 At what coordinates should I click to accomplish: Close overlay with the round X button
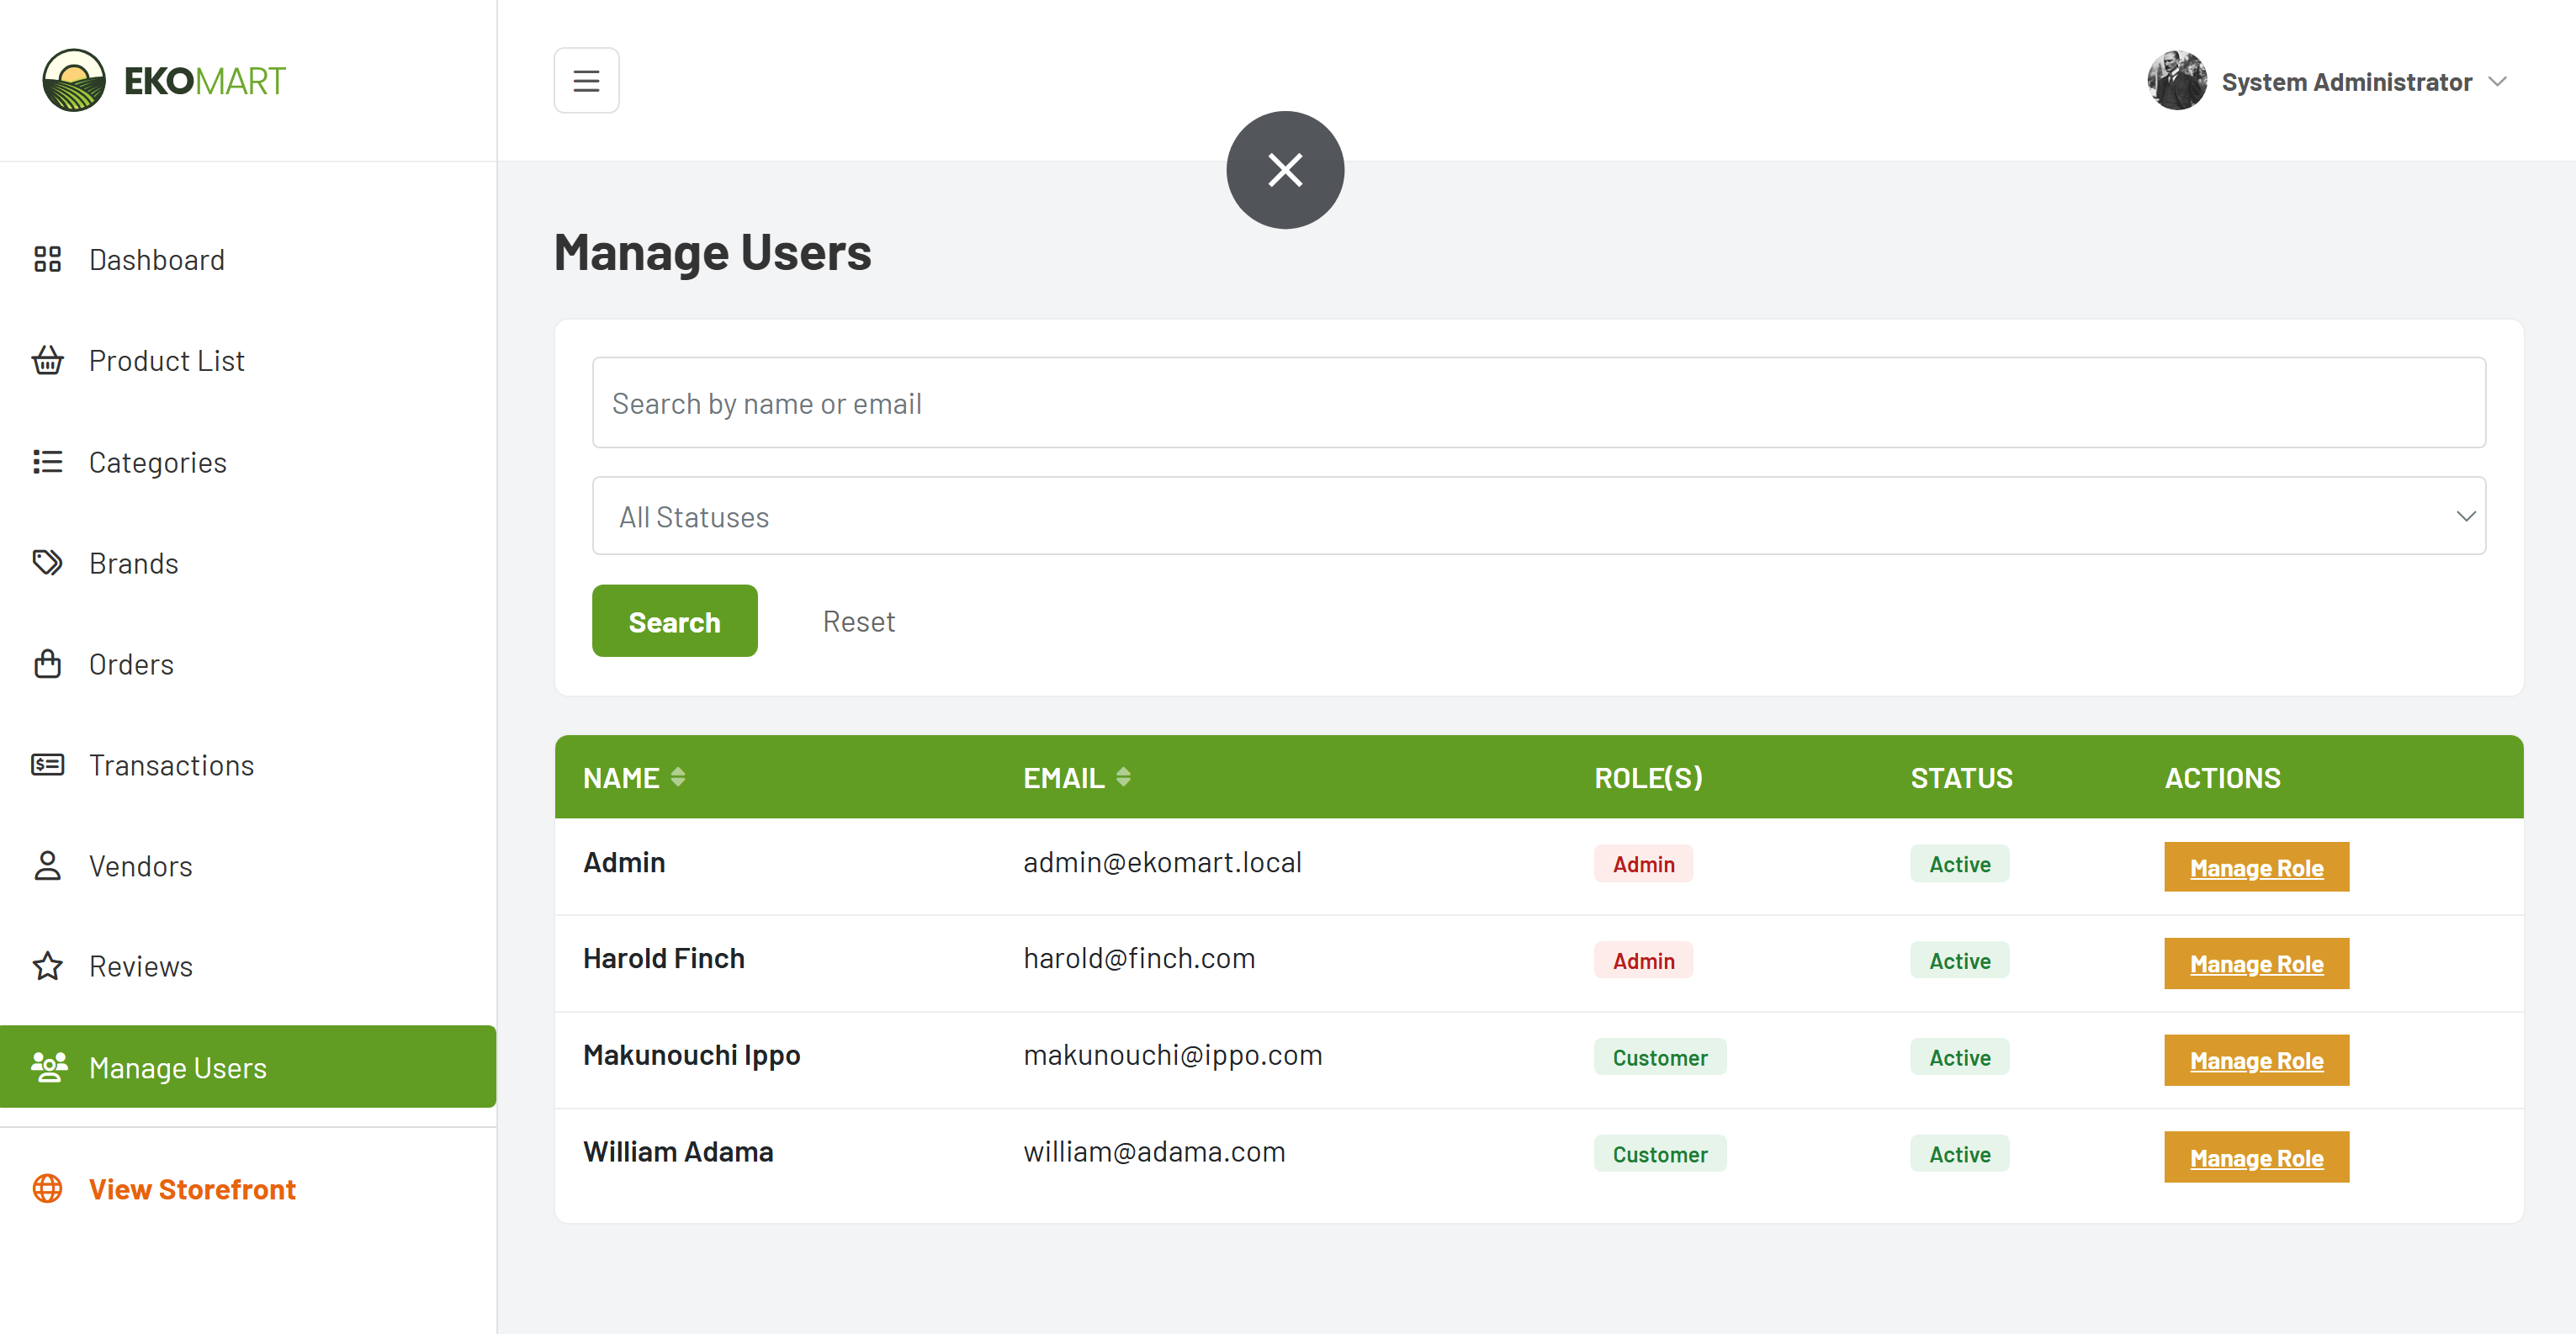(x=1285, y=169)
